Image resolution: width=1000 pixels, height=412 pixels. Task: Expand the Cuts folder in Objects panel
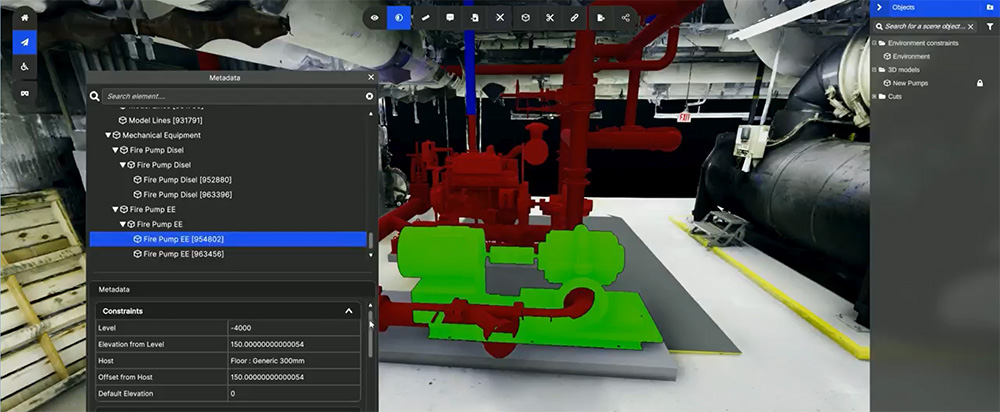point(874,97)
